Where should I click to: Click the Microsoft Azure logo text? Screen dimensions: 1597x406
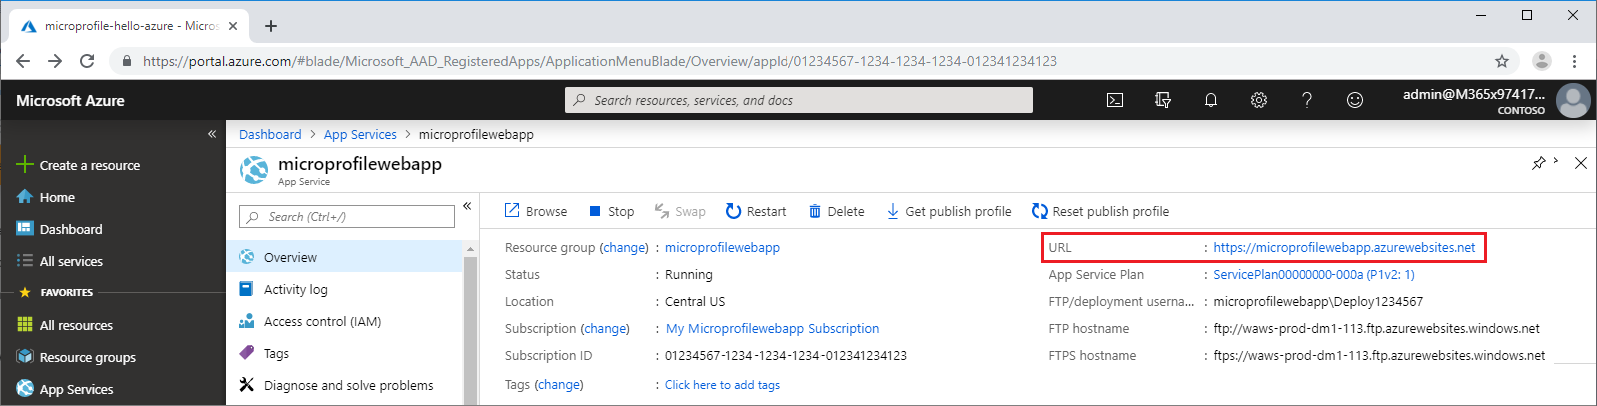tap(70, 100)
